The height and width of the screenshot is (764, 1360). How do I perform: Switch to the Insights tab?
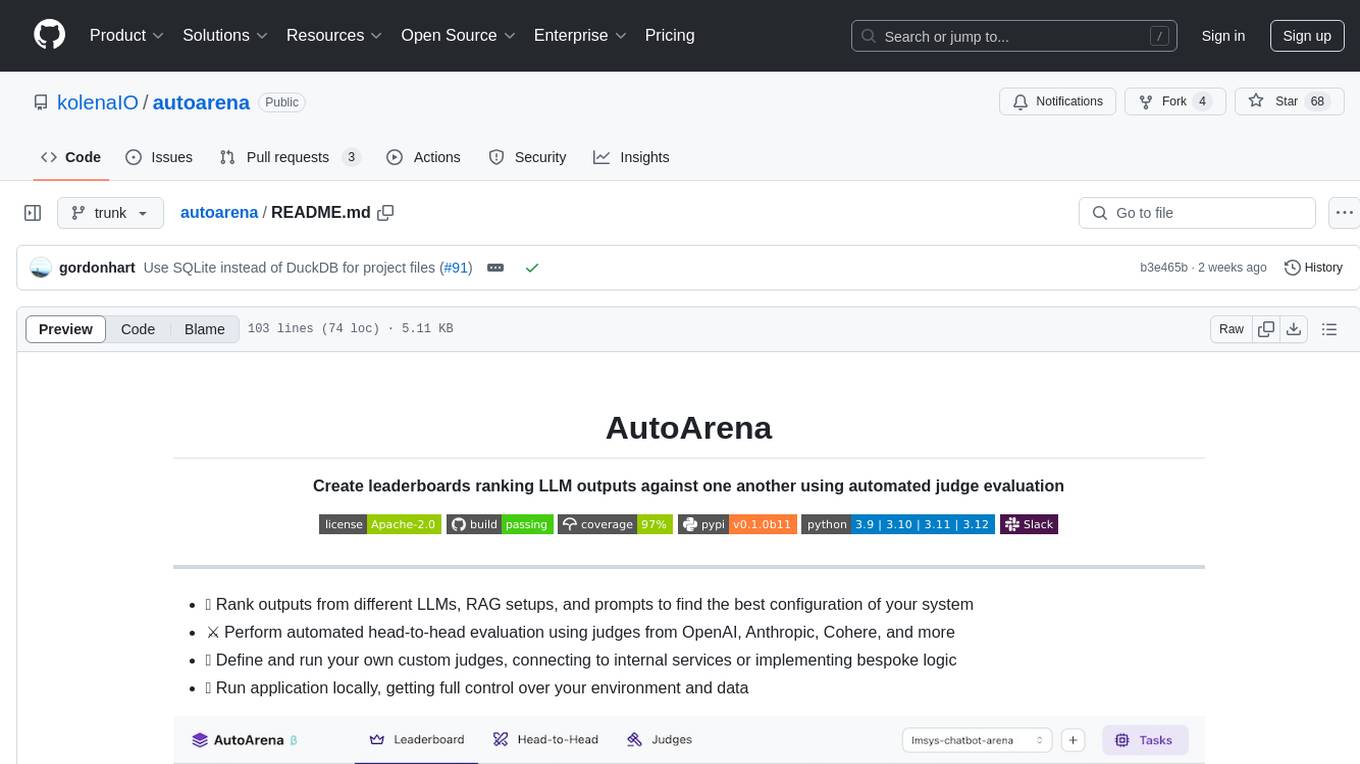pos(631,157)
